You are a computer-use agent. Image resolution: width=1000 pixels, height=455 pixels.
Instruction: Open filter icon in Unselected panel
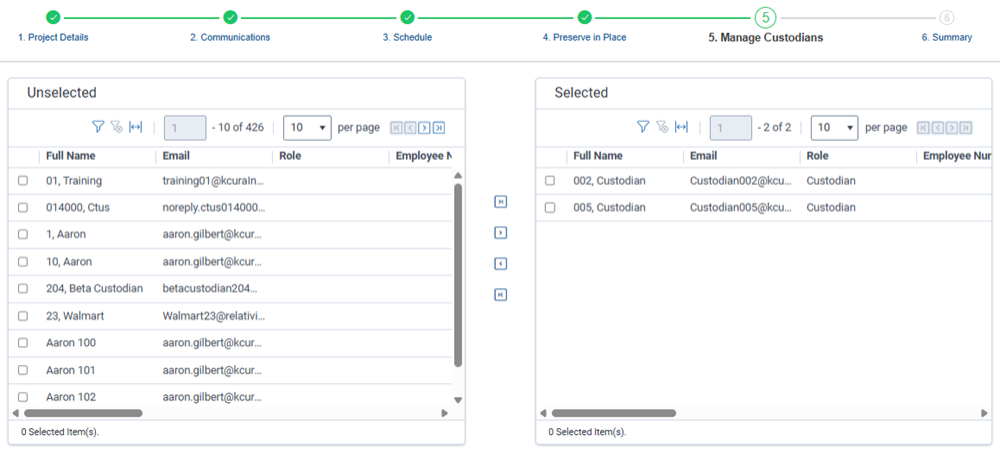coord(98,127)
